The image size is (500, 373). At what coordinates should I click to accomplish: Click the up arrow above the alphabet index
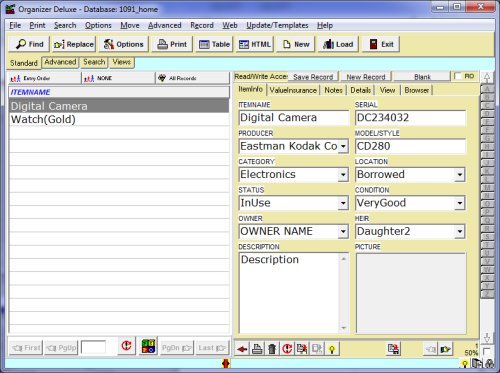tap(487, 78)
